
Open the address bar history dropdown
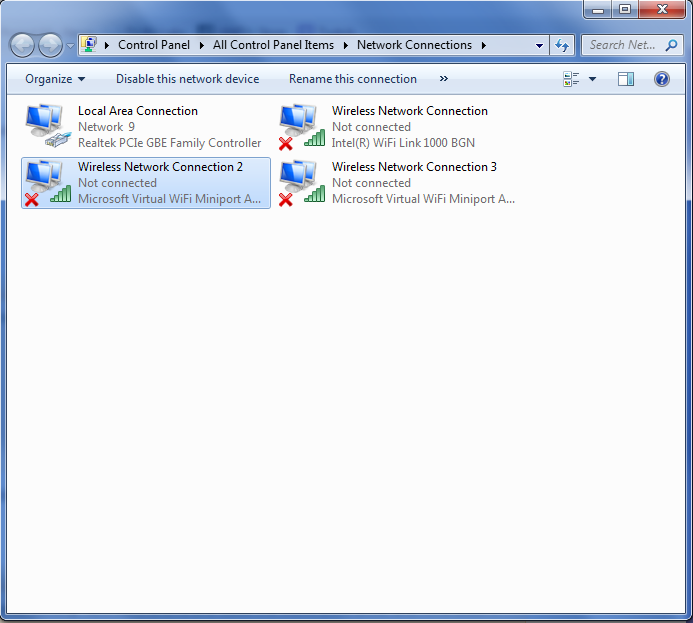tap(539, 46)
